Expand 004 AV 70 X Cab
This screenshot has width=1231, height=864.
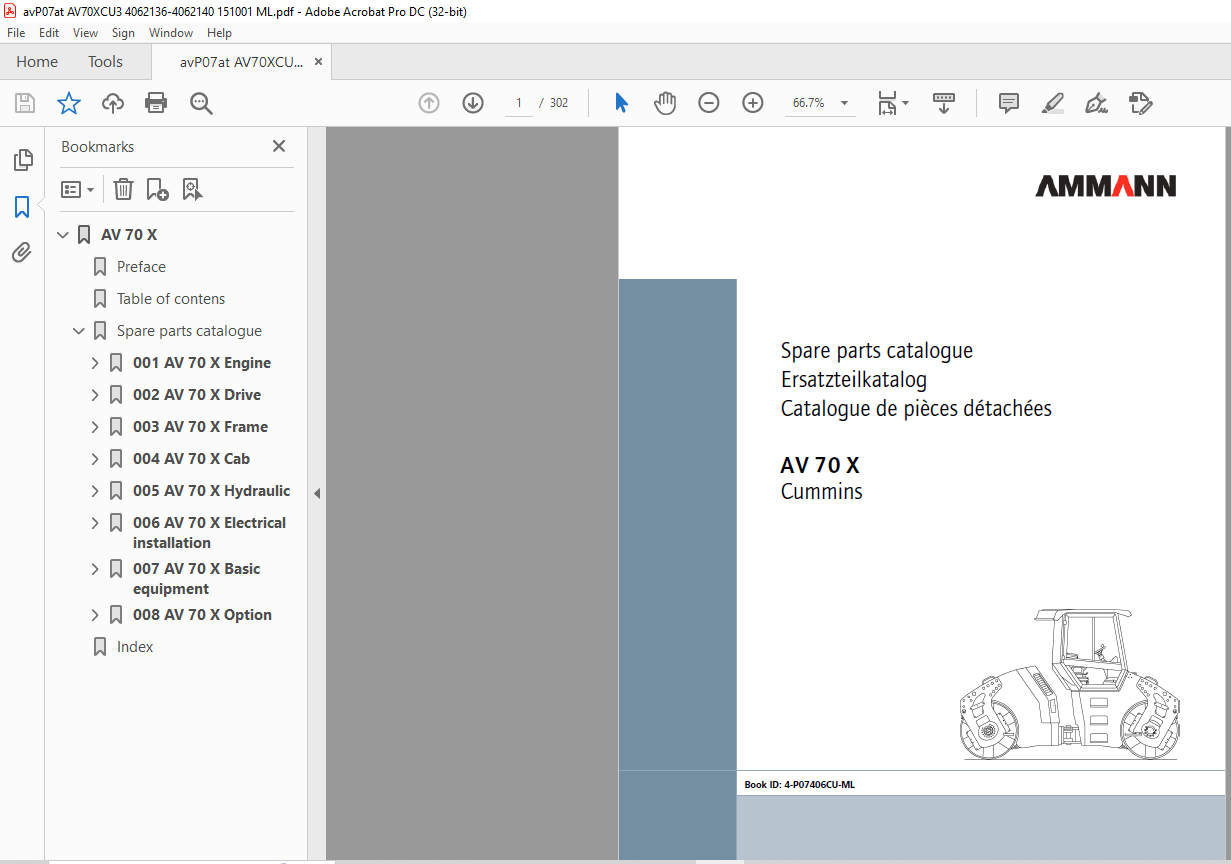95,459
